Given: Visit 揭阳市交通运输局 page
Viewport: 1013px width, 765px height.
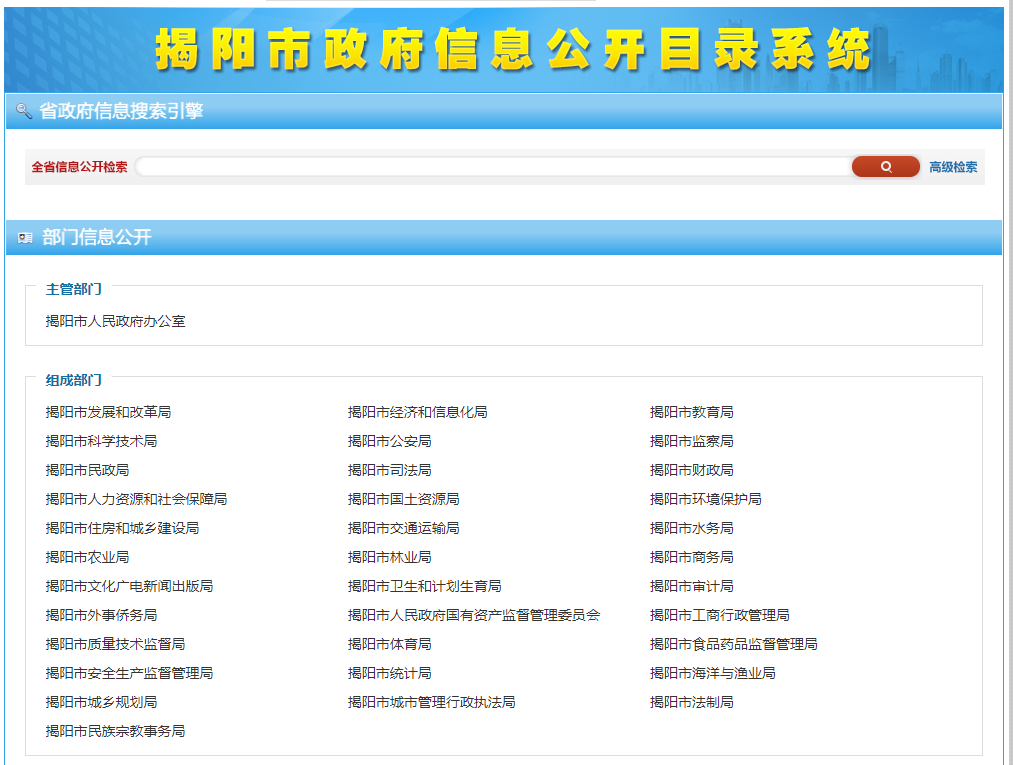Looking at the screenshot, I should pyautogui.click(x=403, y=529).
